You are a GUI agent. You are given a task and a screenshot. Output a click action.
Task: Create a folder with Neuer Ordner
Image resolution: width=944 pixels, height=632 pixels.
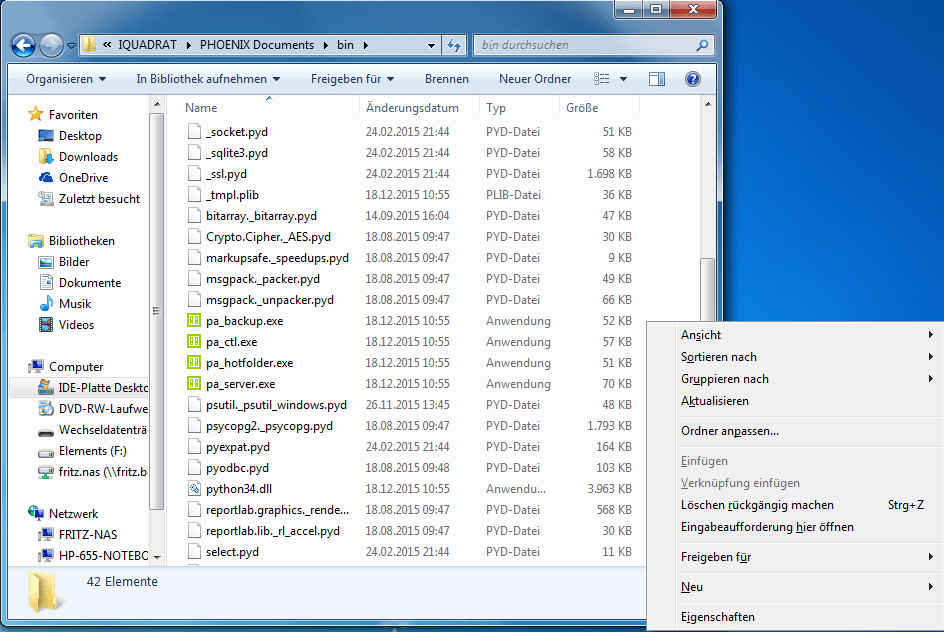pos(535,79)
